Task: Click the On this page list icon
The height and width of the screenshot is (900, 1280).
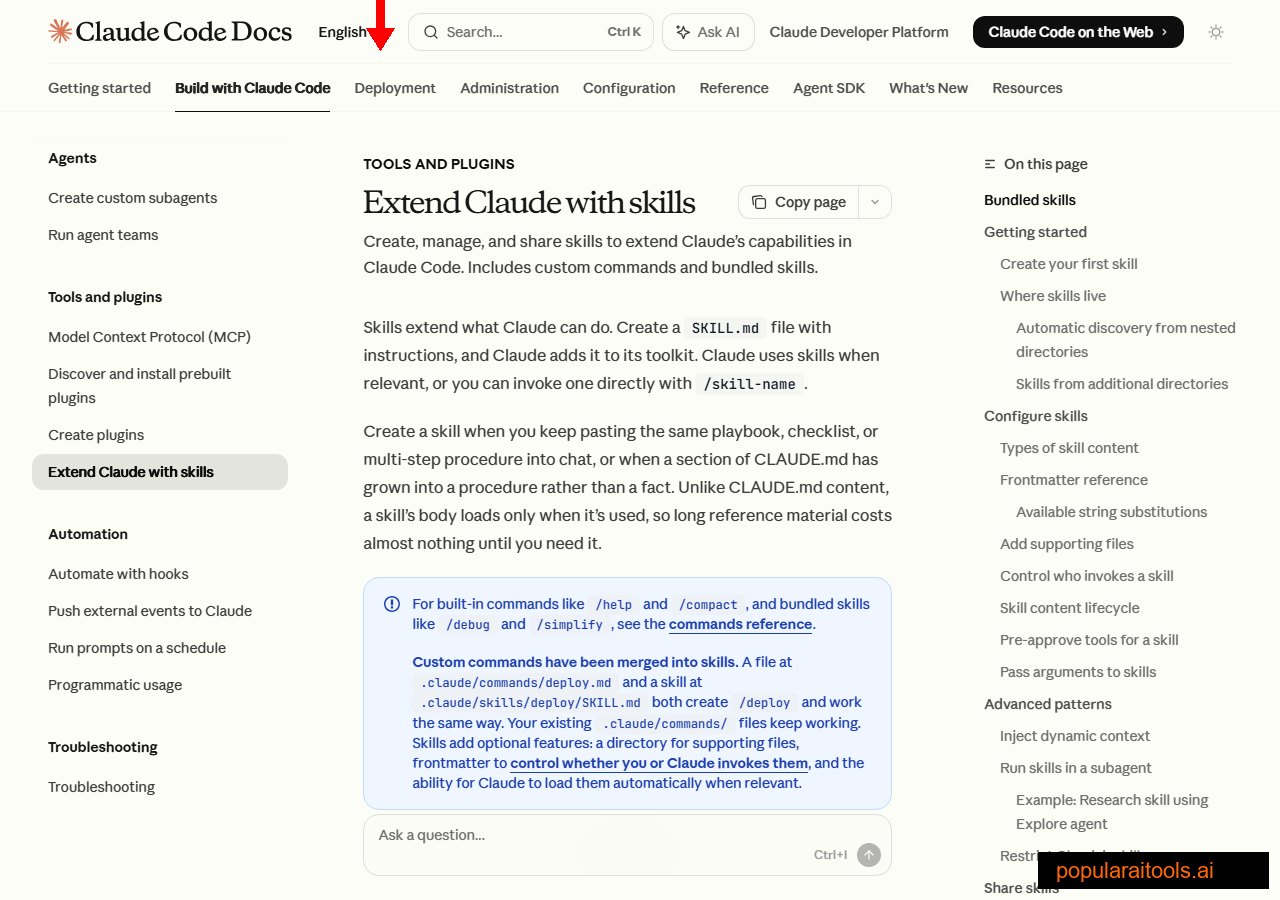Action: (989, 164)
